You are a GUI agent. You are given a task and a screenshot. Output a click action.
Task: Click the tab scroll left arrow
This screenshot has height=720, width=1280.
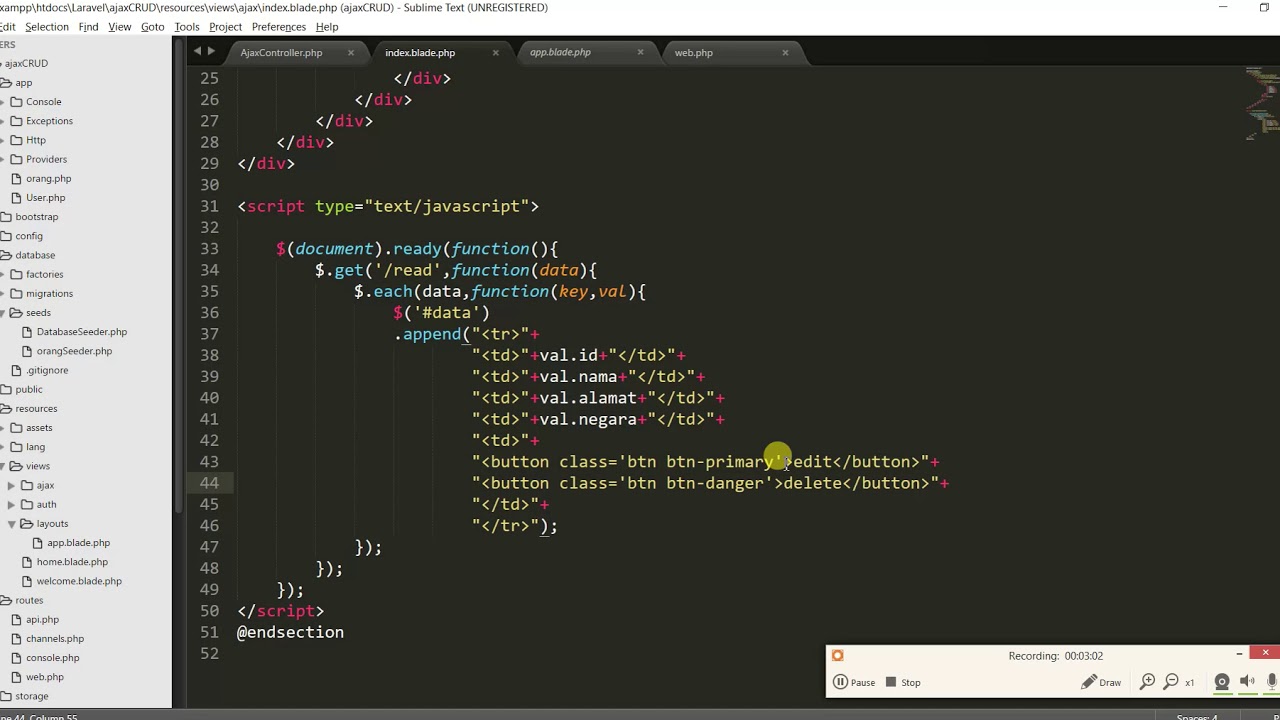197,51
